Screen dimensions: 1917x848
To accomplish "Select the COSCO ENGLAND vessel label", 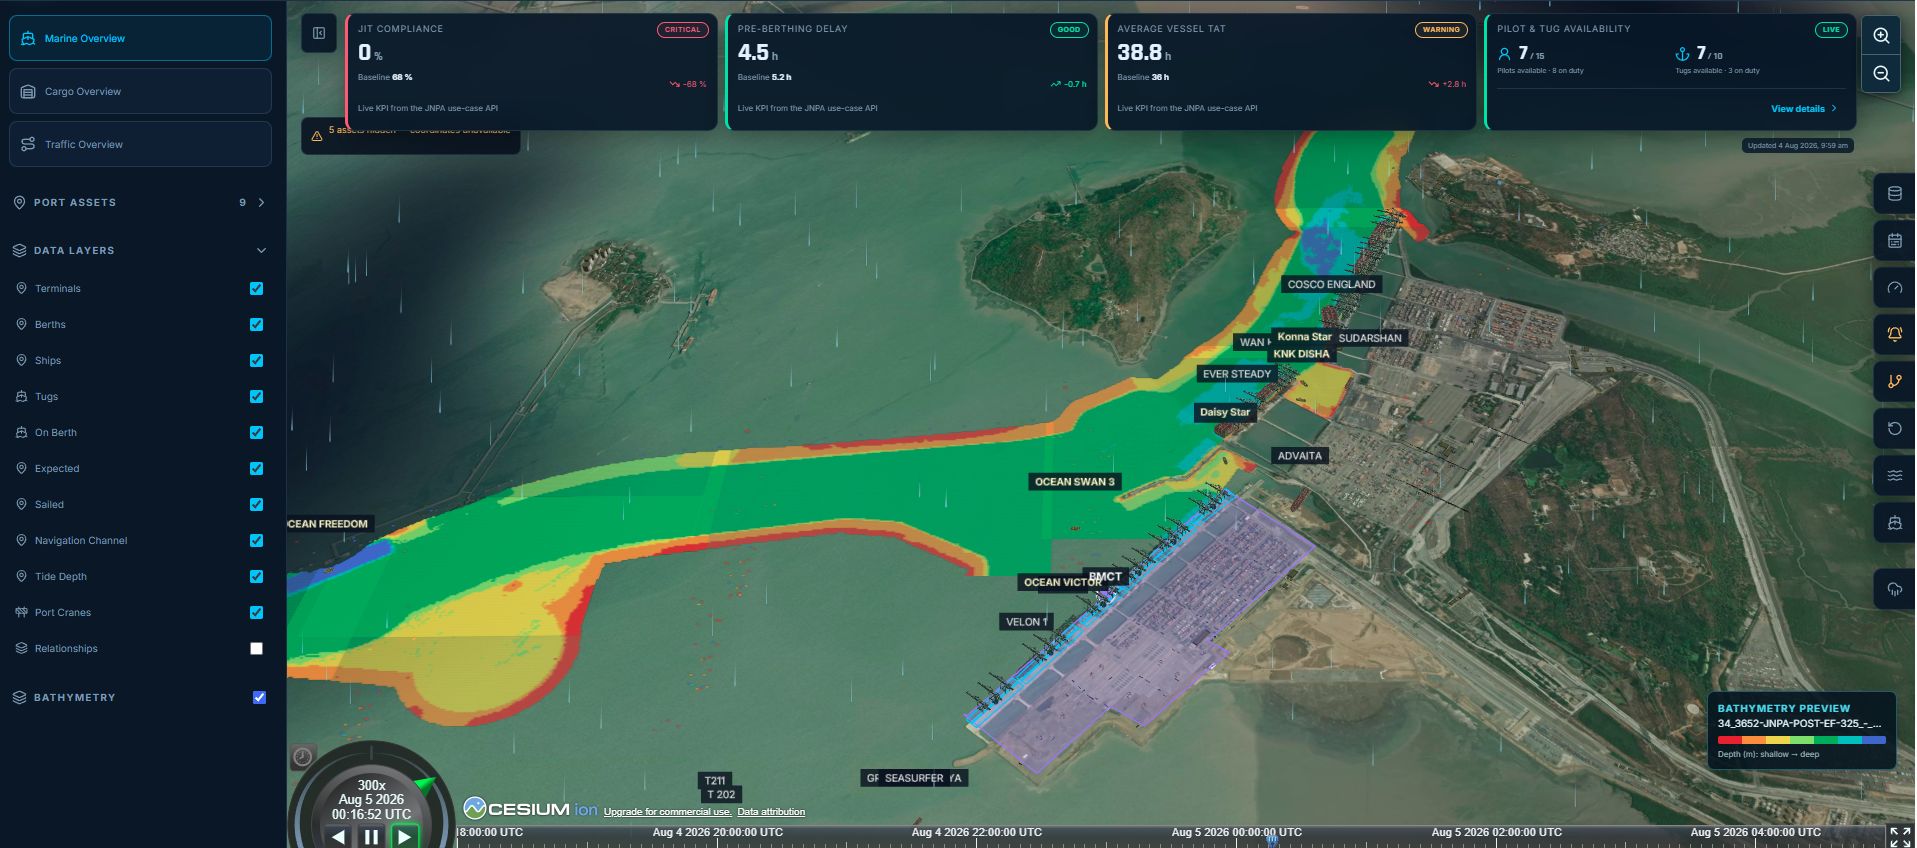I will coord(1331,284).
